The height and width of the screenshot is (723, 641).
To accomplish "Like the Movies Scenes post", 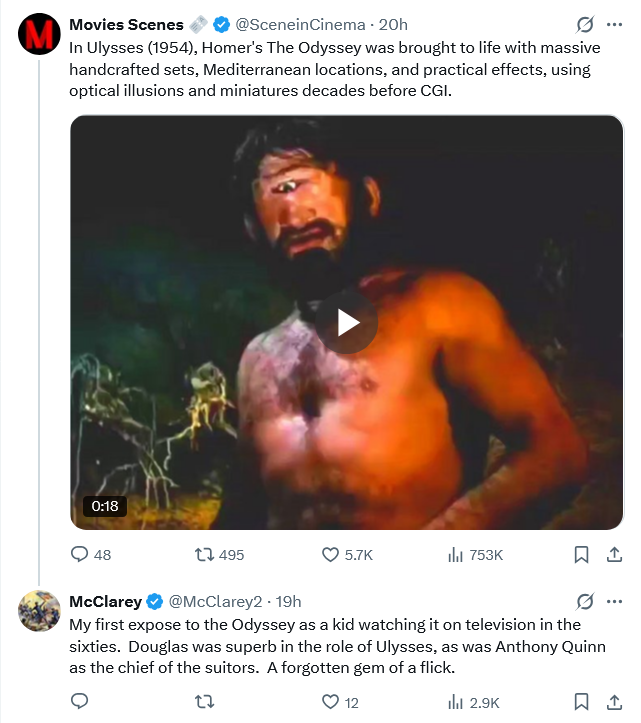I will 347,554.
